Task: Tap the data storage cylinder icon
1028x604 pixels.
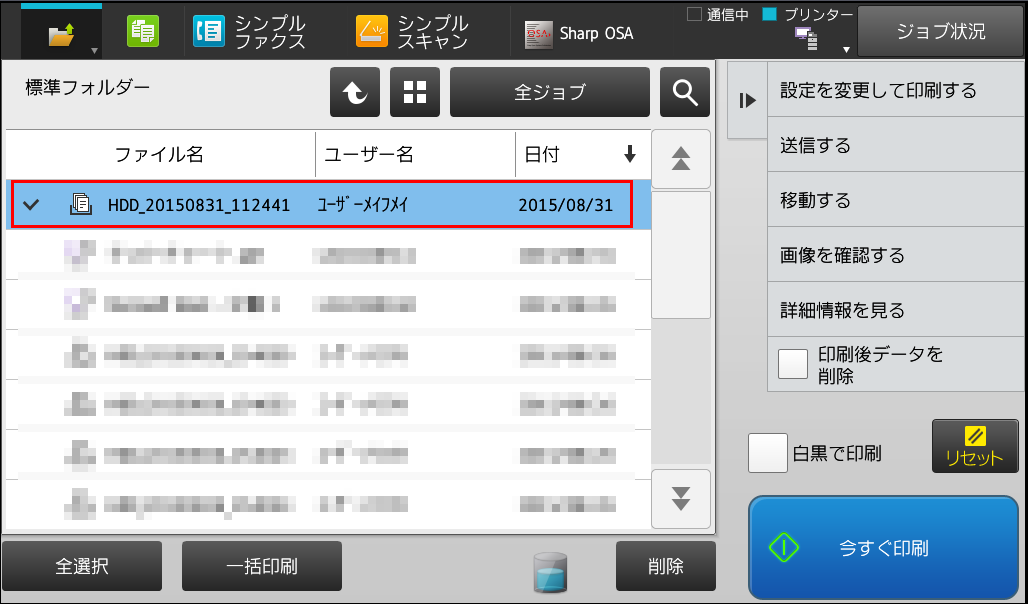Action: pyautogui.click(x=550, y=573)
